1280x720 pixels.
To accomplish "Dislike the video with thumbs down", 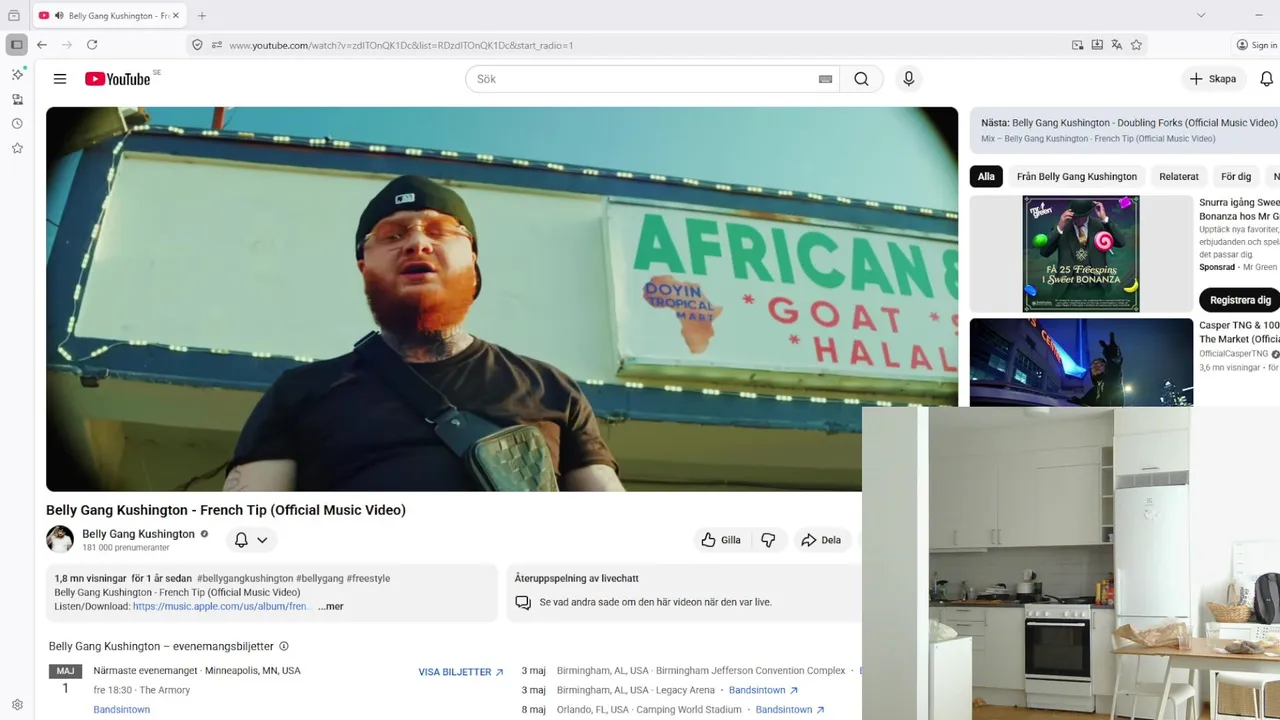I will (x=768, y=540).
